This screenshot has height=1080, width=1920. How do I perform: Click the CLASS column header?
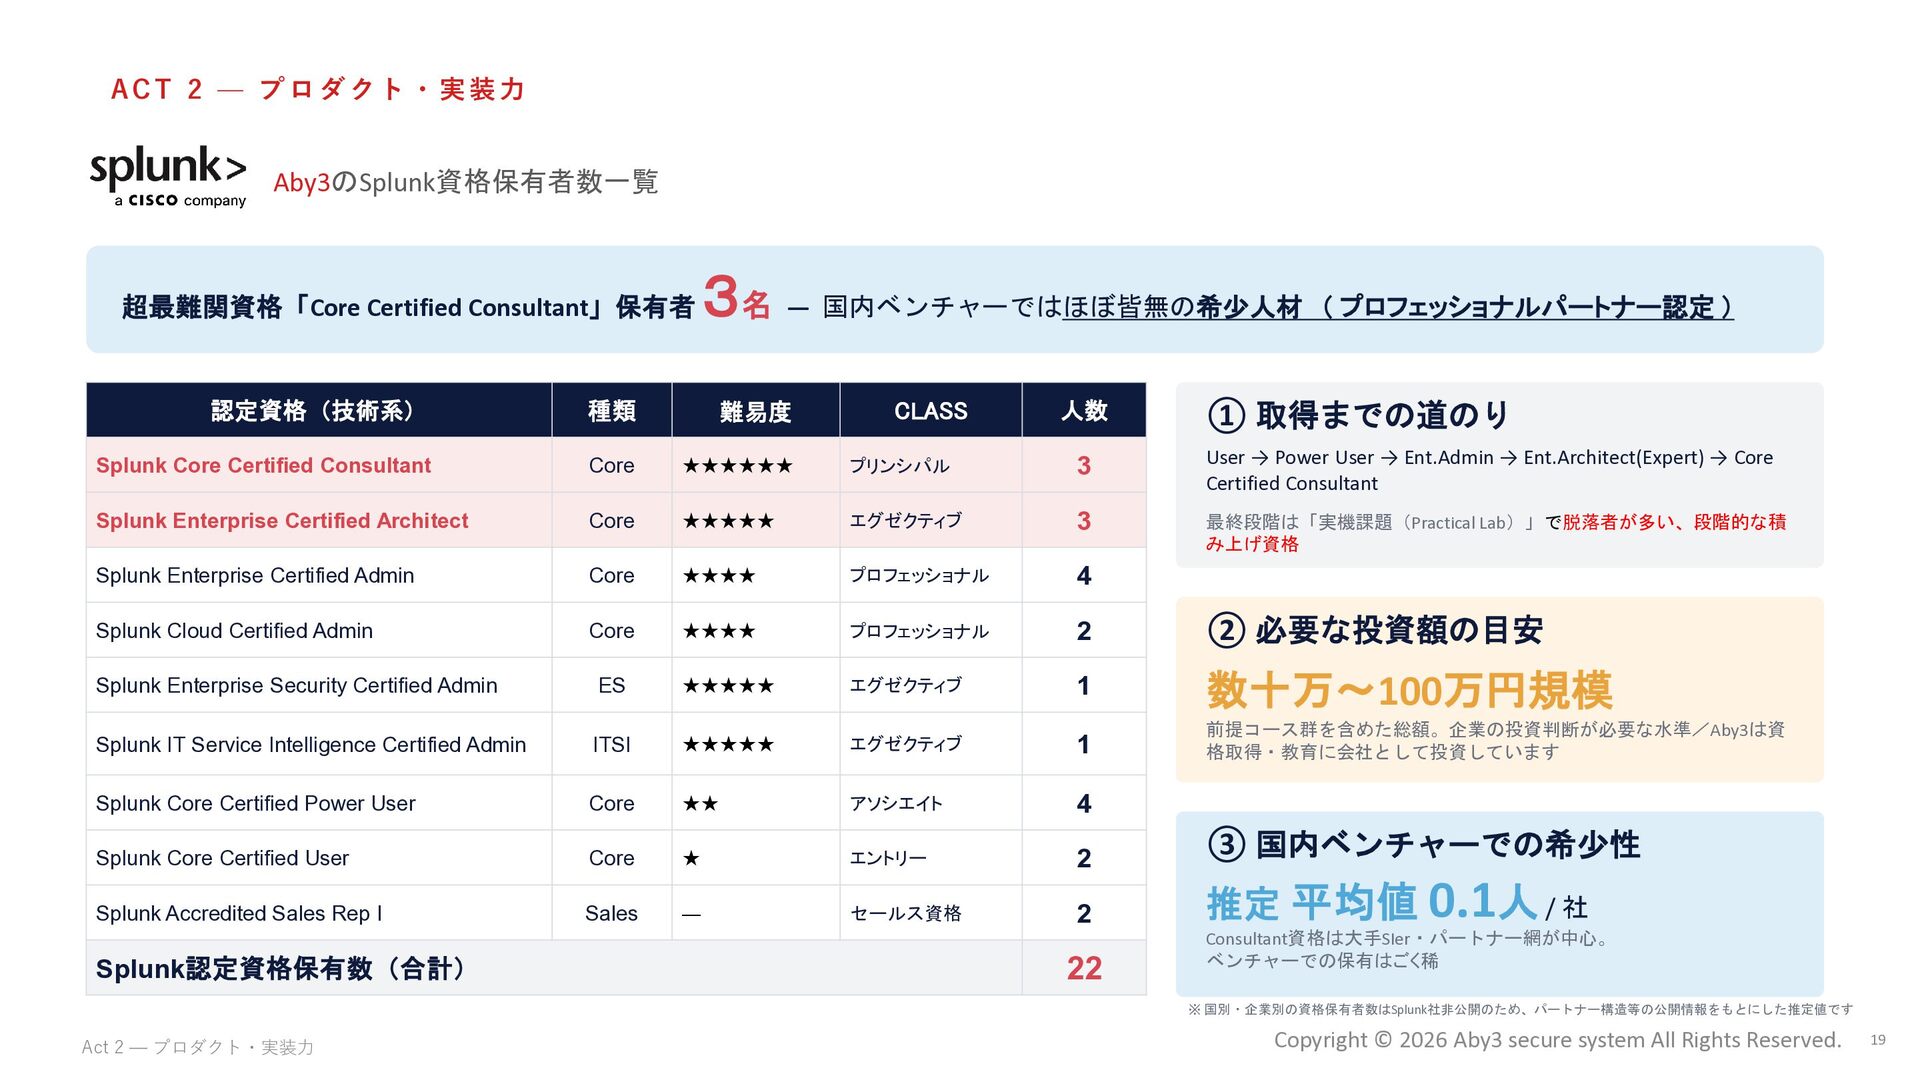coord(931,410)
